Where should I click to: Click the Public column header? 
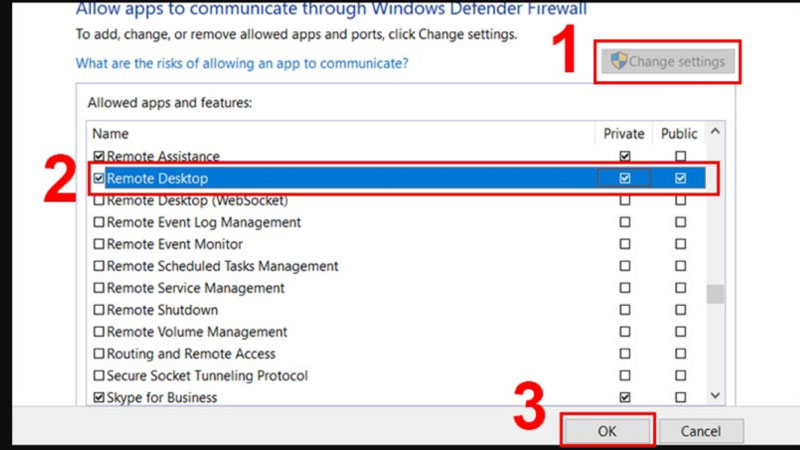pos(680,133)
